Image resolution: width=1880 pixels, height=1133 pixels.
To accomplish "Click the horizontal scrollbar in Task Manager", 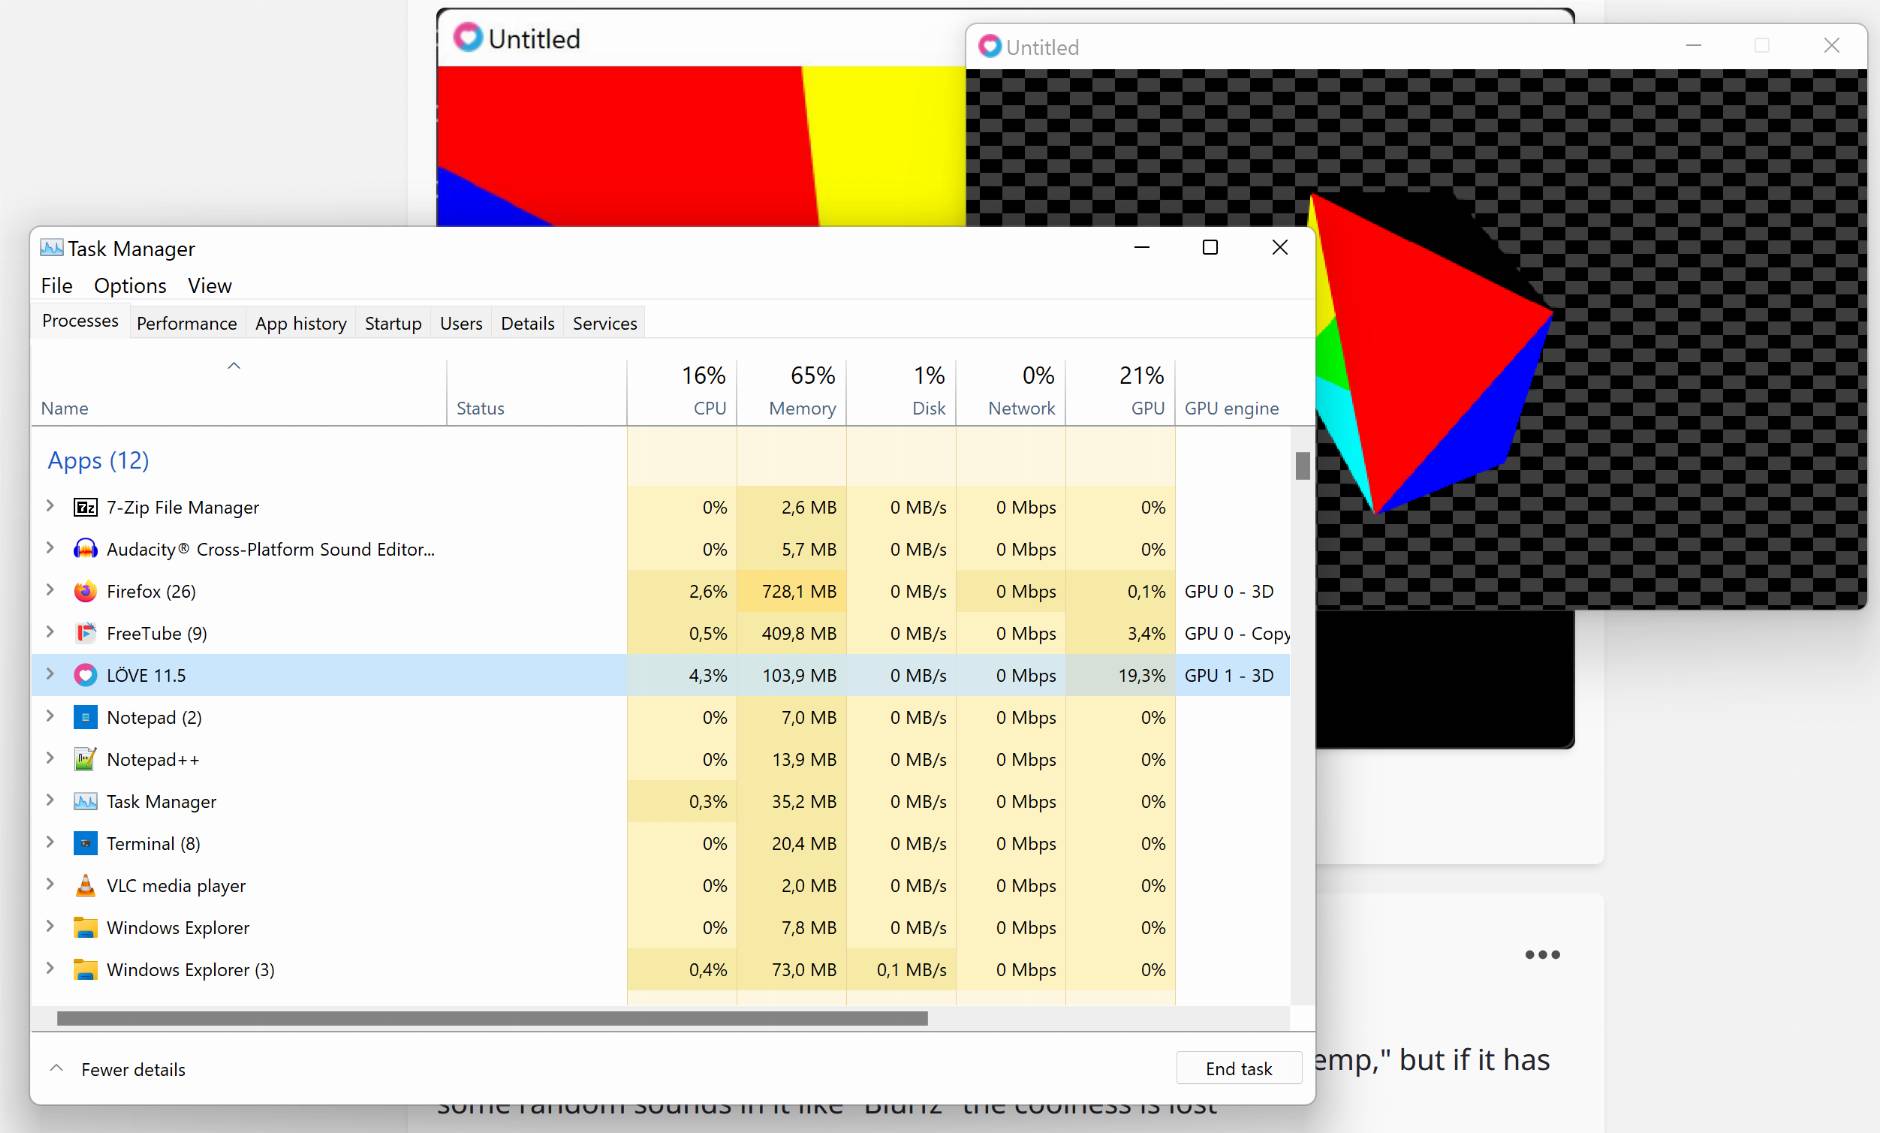I will pos(492,1018).
